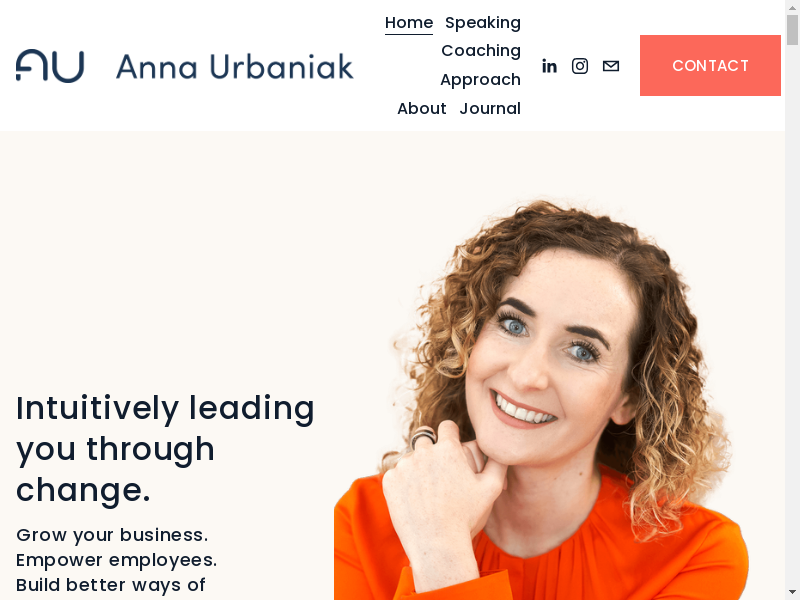Click the 'Empower employees' text line
The image size is (800, 600).
tap(116, 560)
